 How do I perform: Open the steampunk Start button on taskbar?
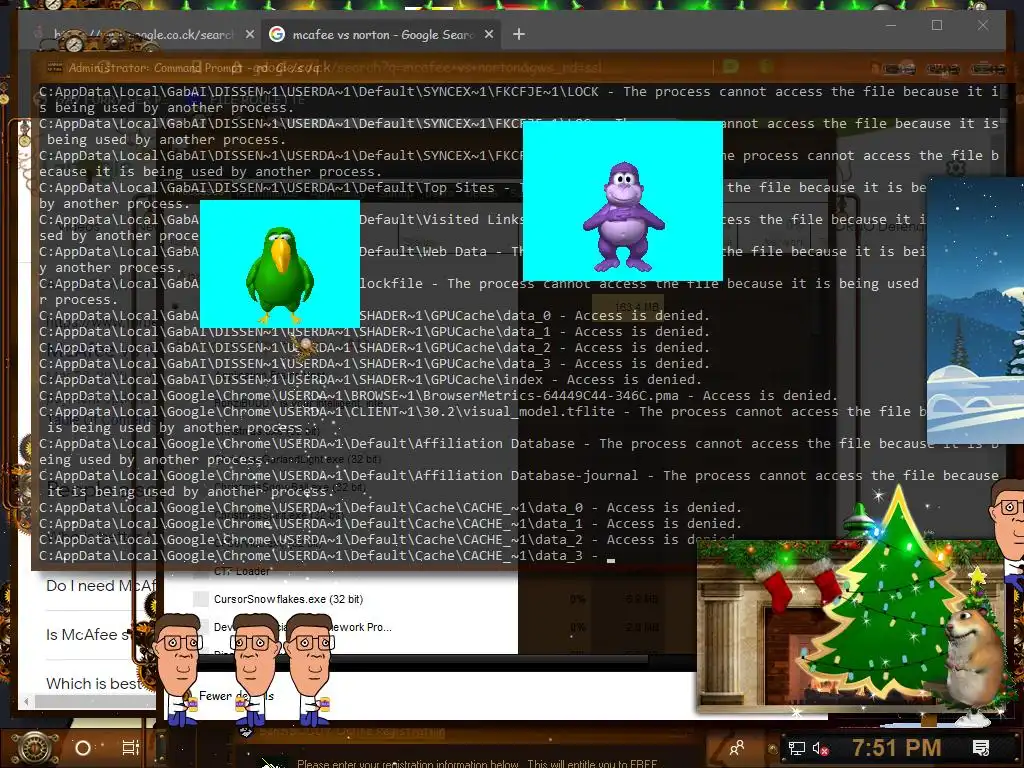click(34, 748)
